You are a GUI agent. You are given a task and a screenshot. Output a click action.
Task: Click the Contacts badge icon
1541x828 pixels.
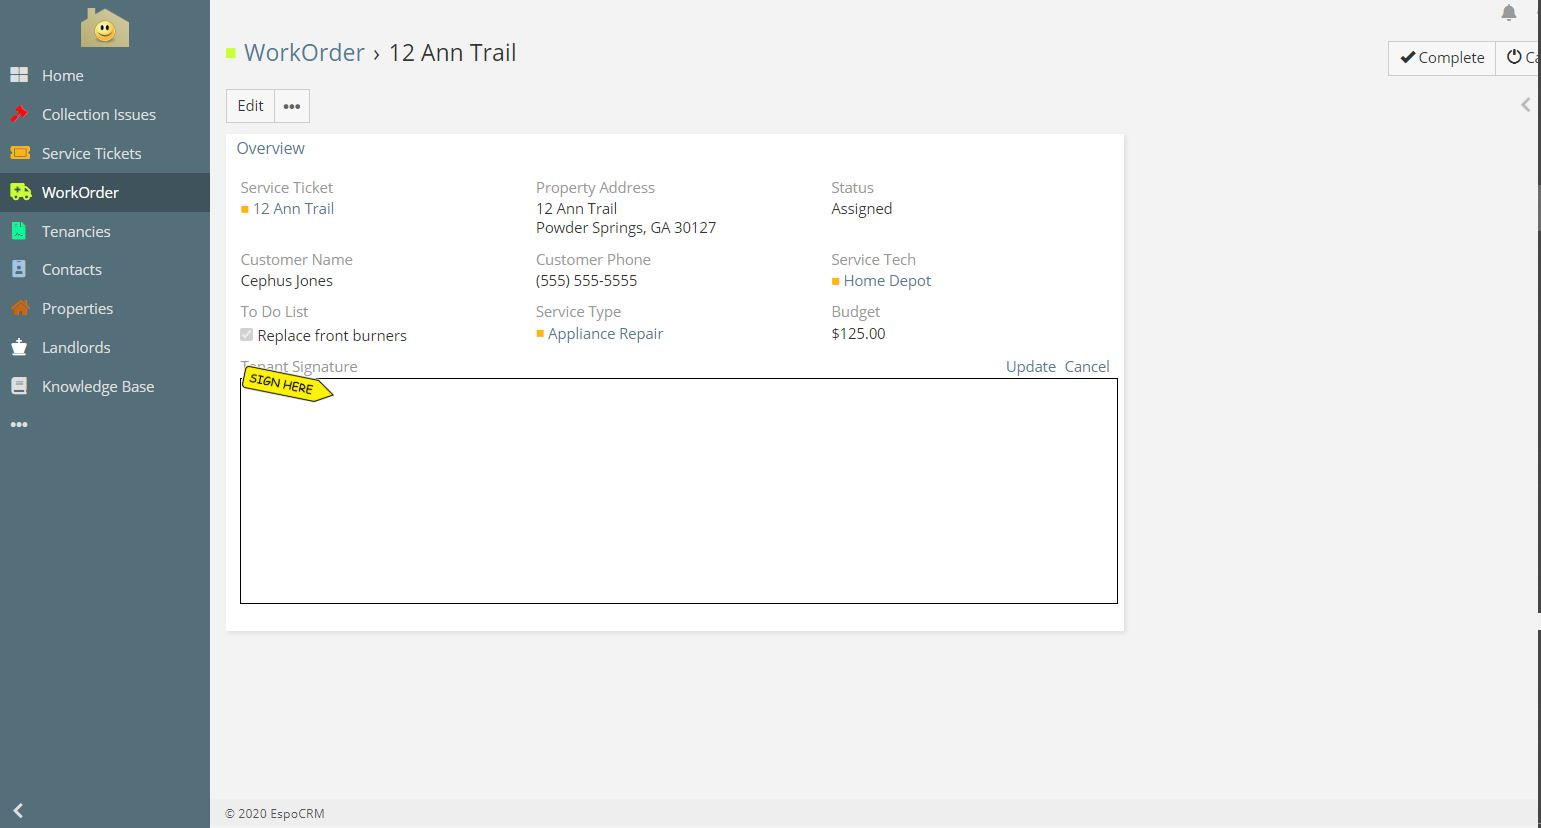[19, 269]
